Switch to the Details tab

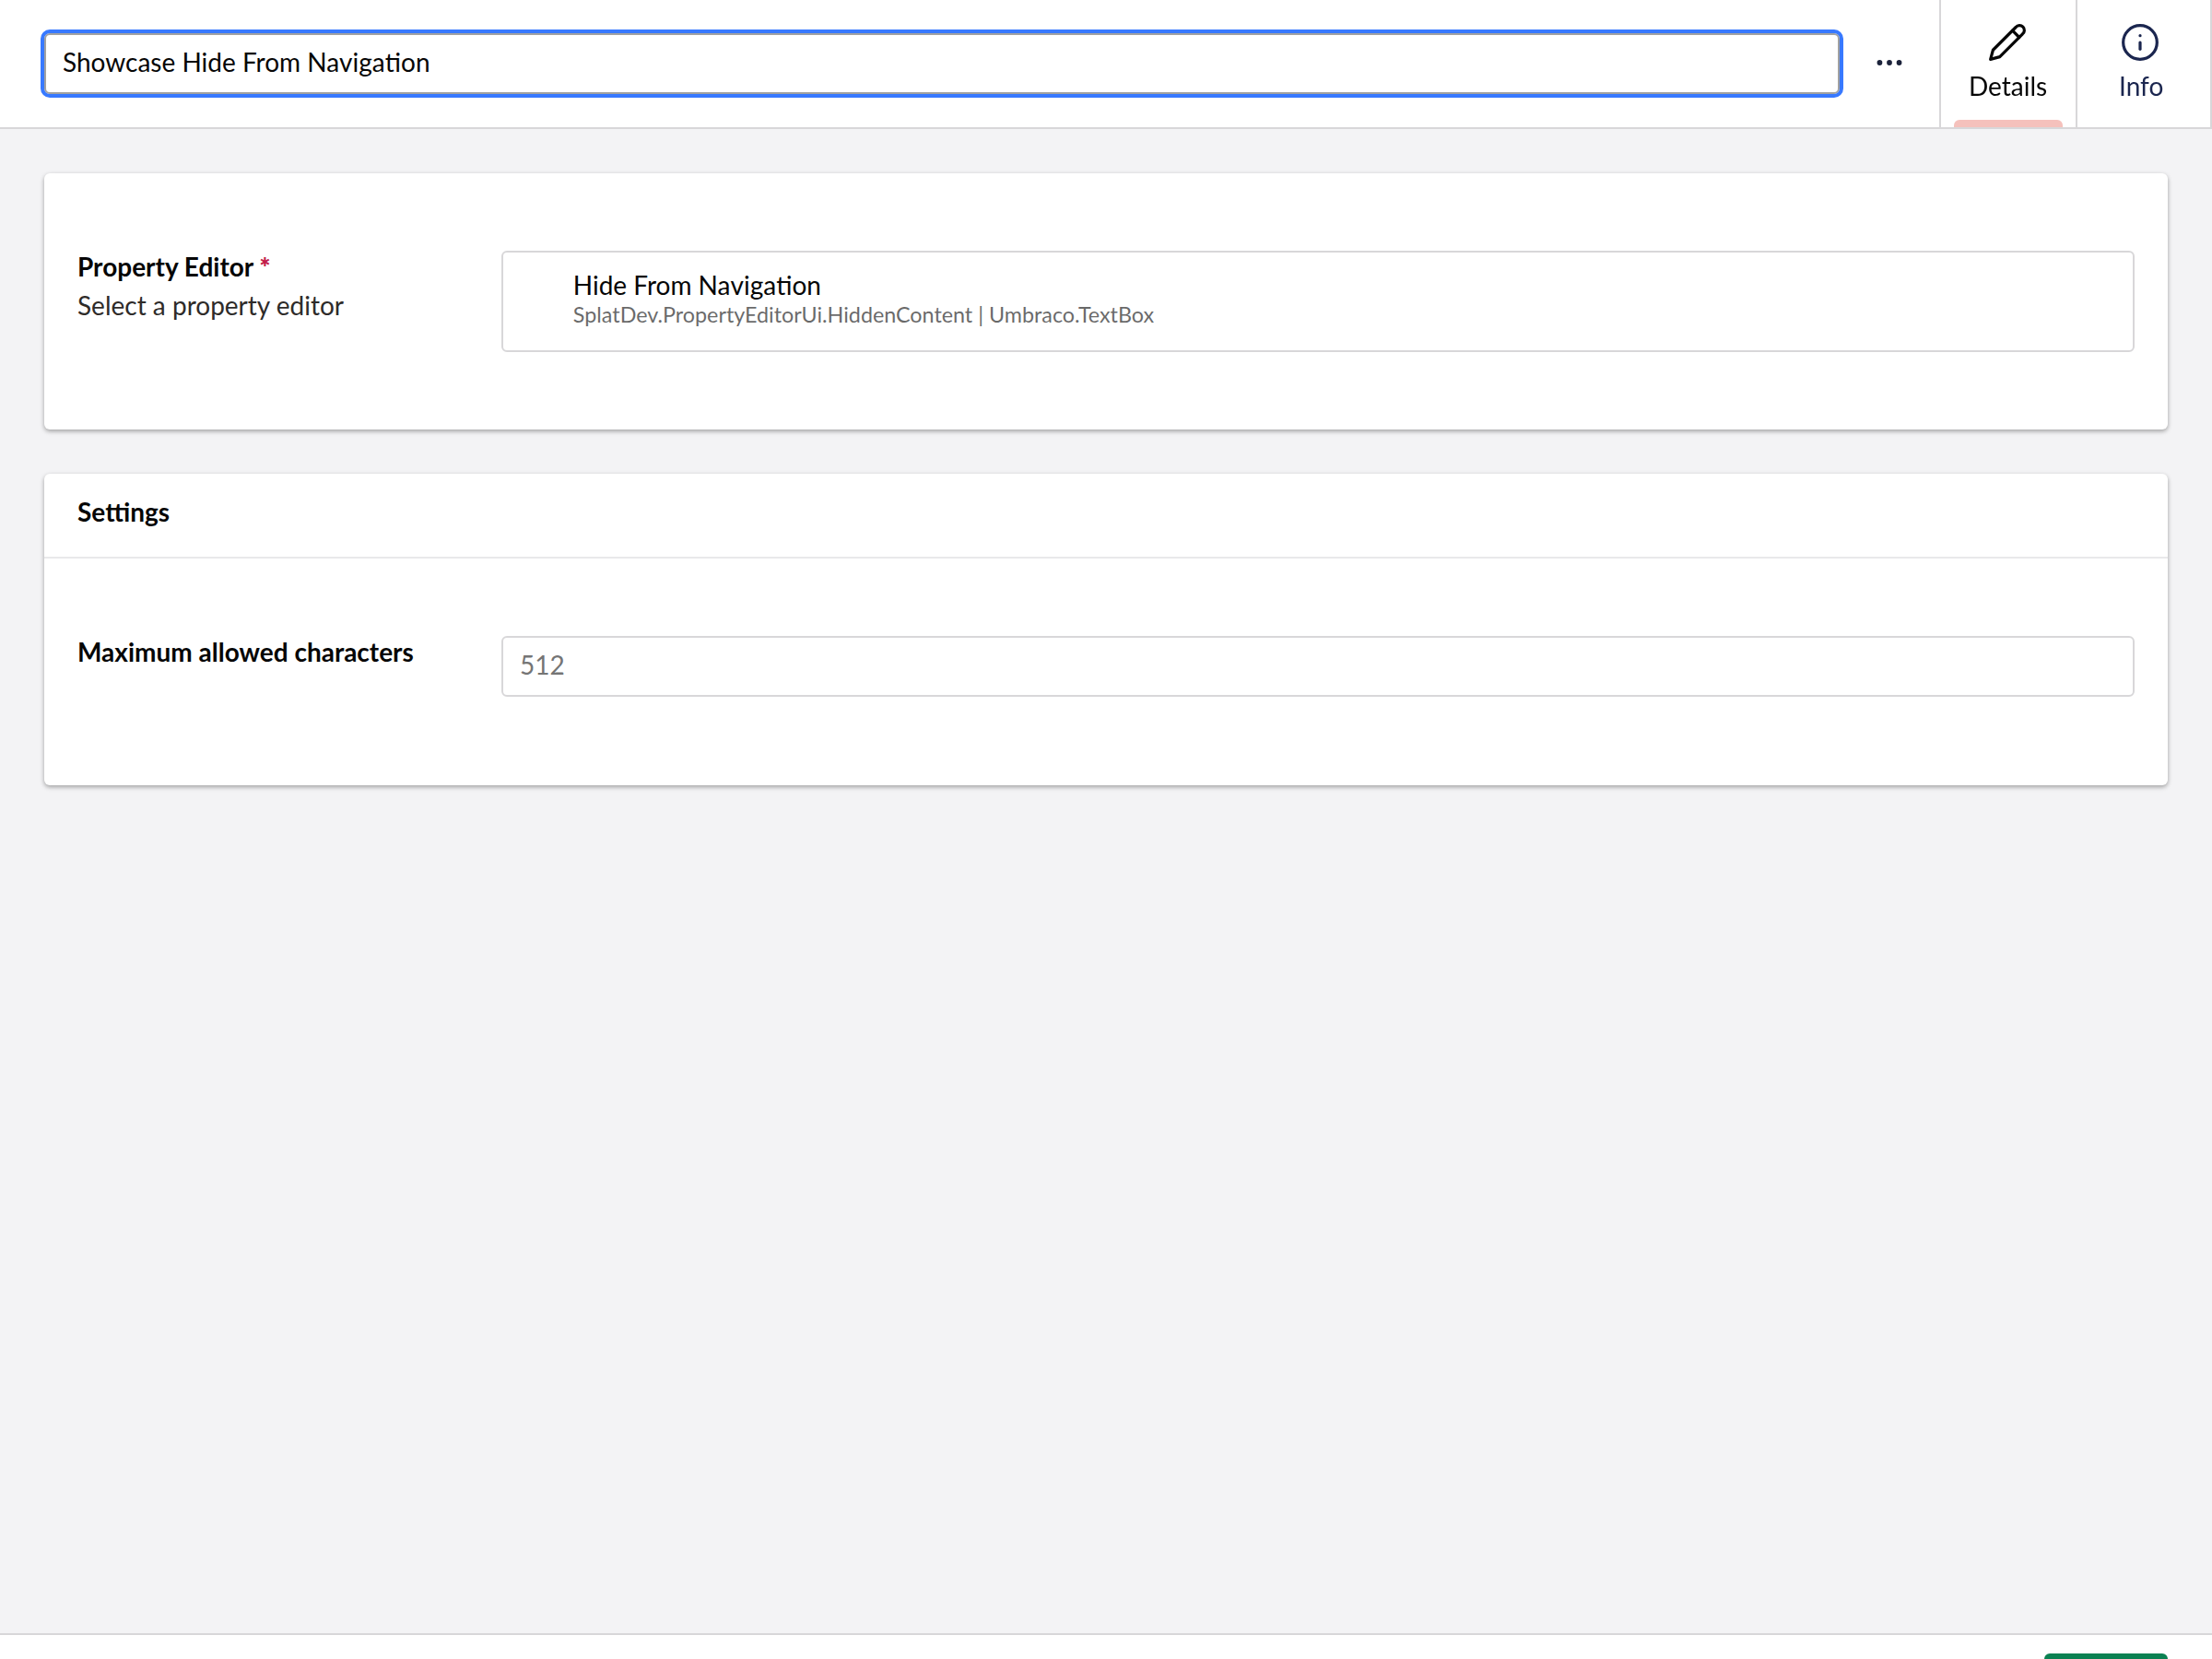[x=2007, y=63]
